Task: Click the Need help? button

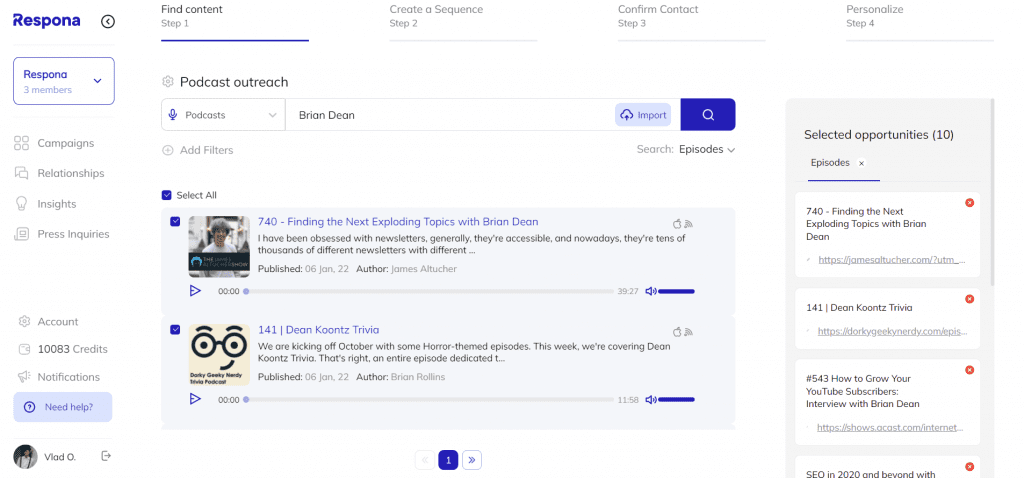Action: (x=63, y=407)
